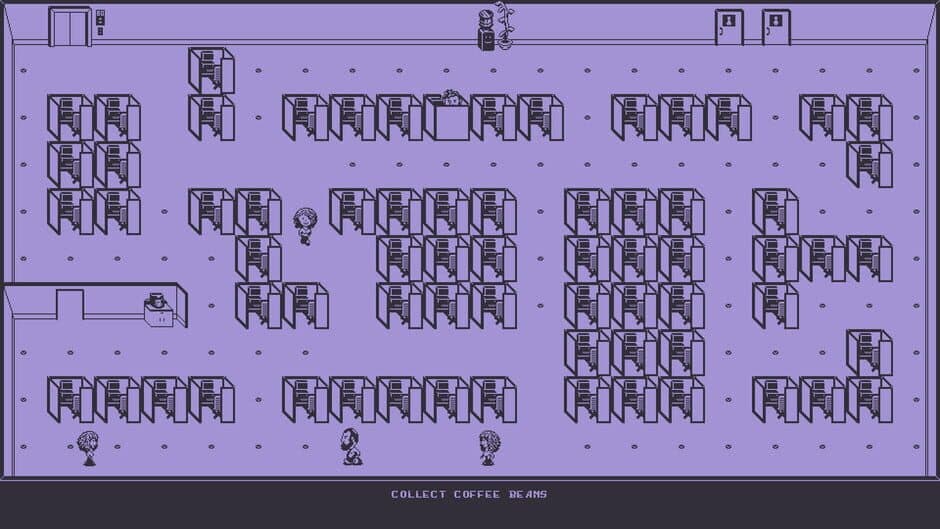Click the person seated at the open desk
940x529 pixels.
coord(452,100)
